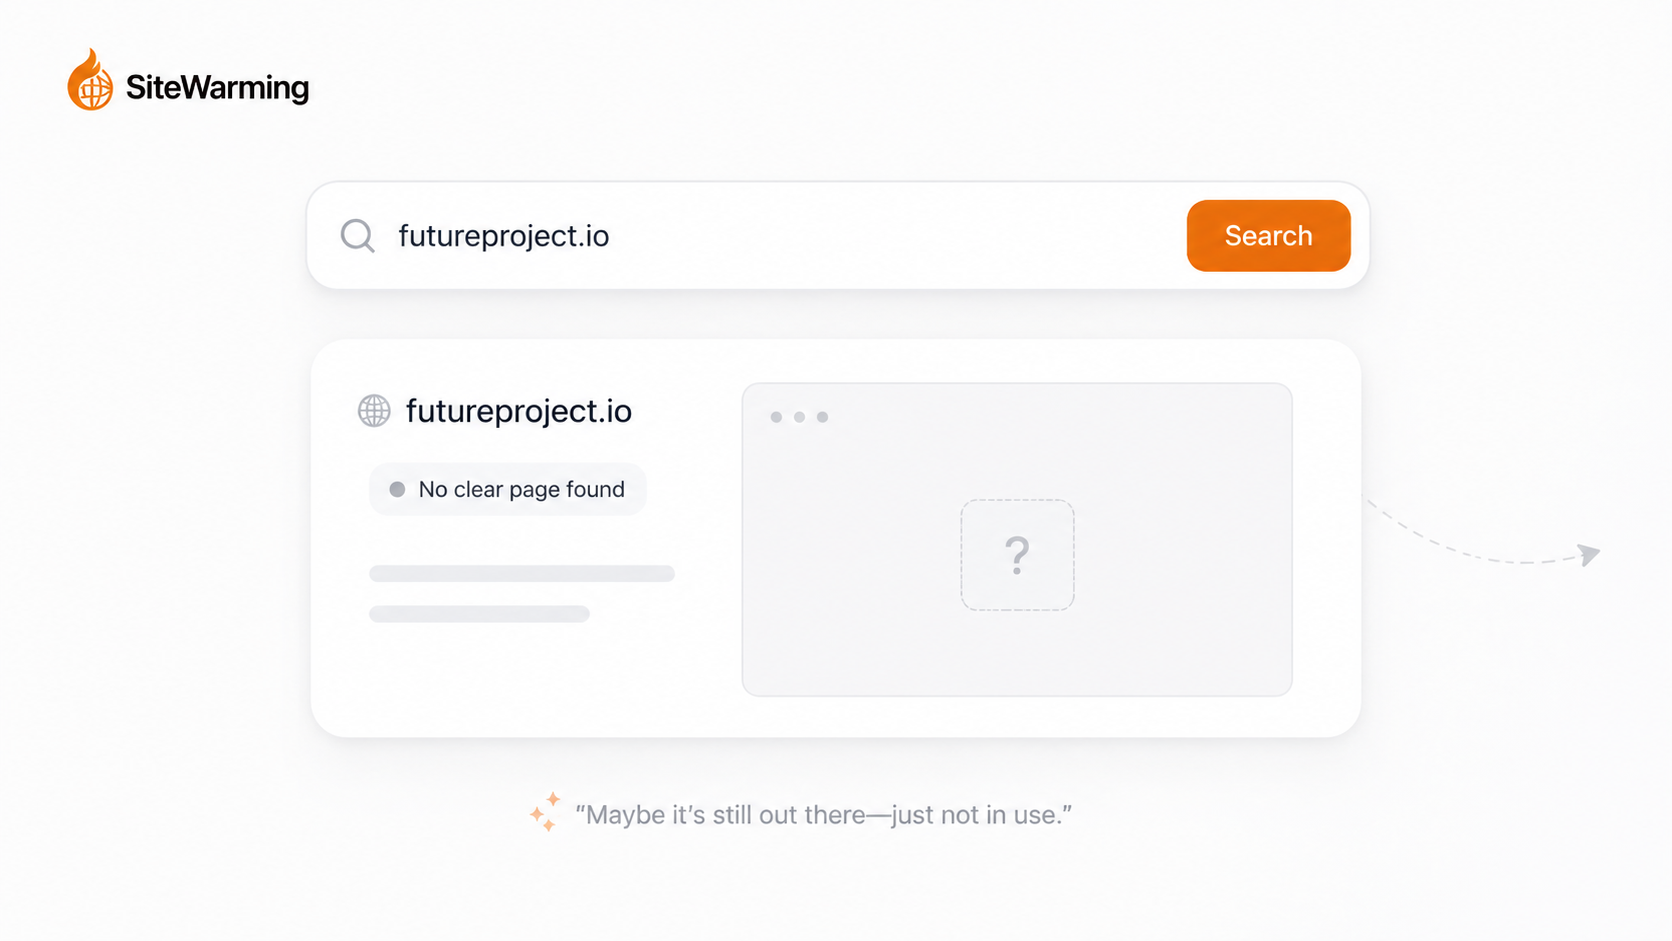
Task: Click the globe icon beside futureproject.io result
Action: (374, 410)
